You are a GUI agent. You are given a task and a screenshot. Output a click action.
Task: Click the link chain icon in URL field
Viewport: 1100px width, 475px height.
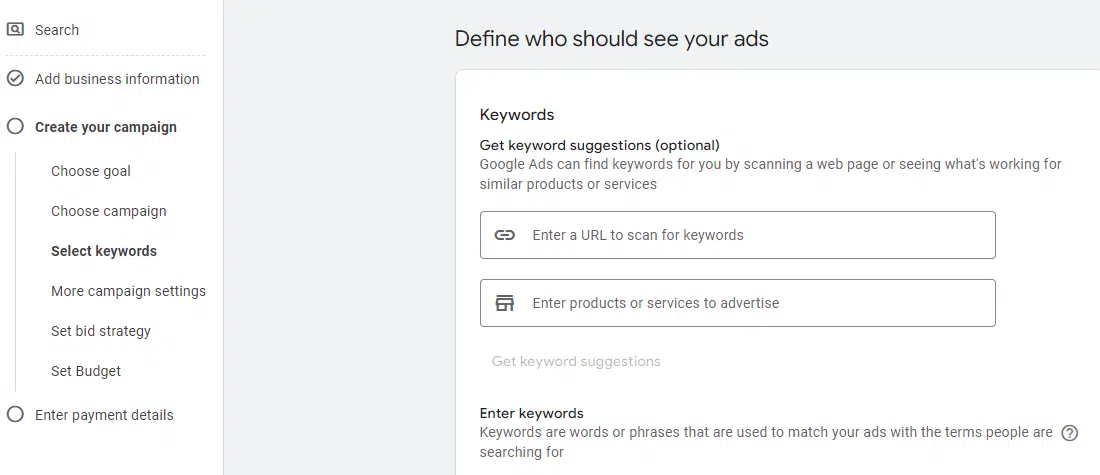click(504, 235)
